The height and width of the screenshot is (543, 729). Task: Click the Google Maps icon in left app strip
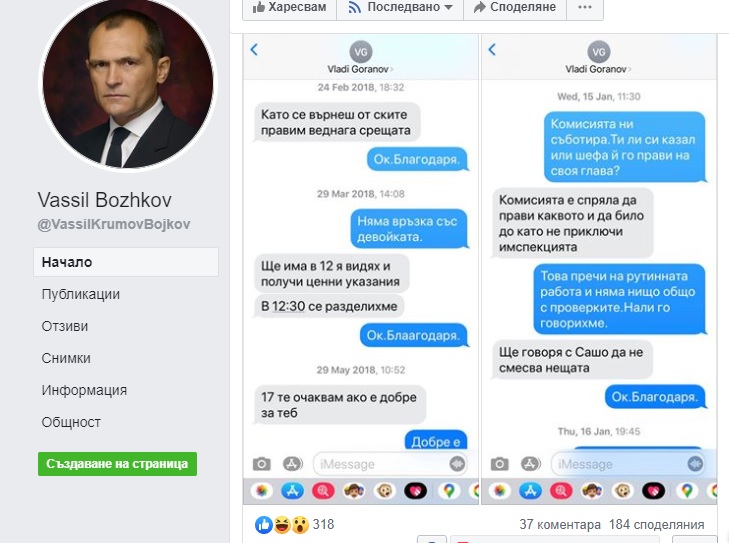(448, 491)
